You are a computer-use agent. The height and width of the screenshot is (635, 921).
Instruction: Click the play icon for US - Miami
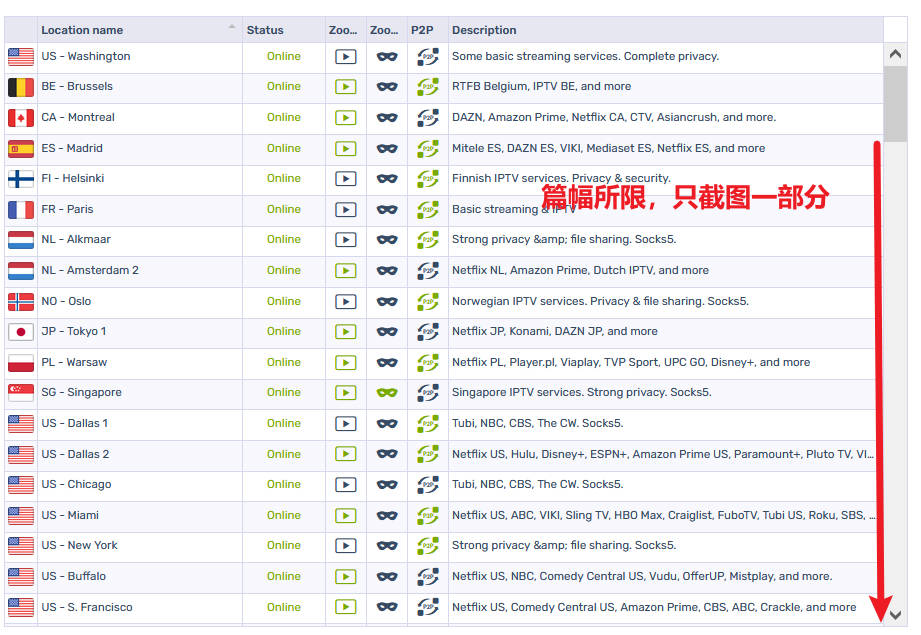pos(345,515)
